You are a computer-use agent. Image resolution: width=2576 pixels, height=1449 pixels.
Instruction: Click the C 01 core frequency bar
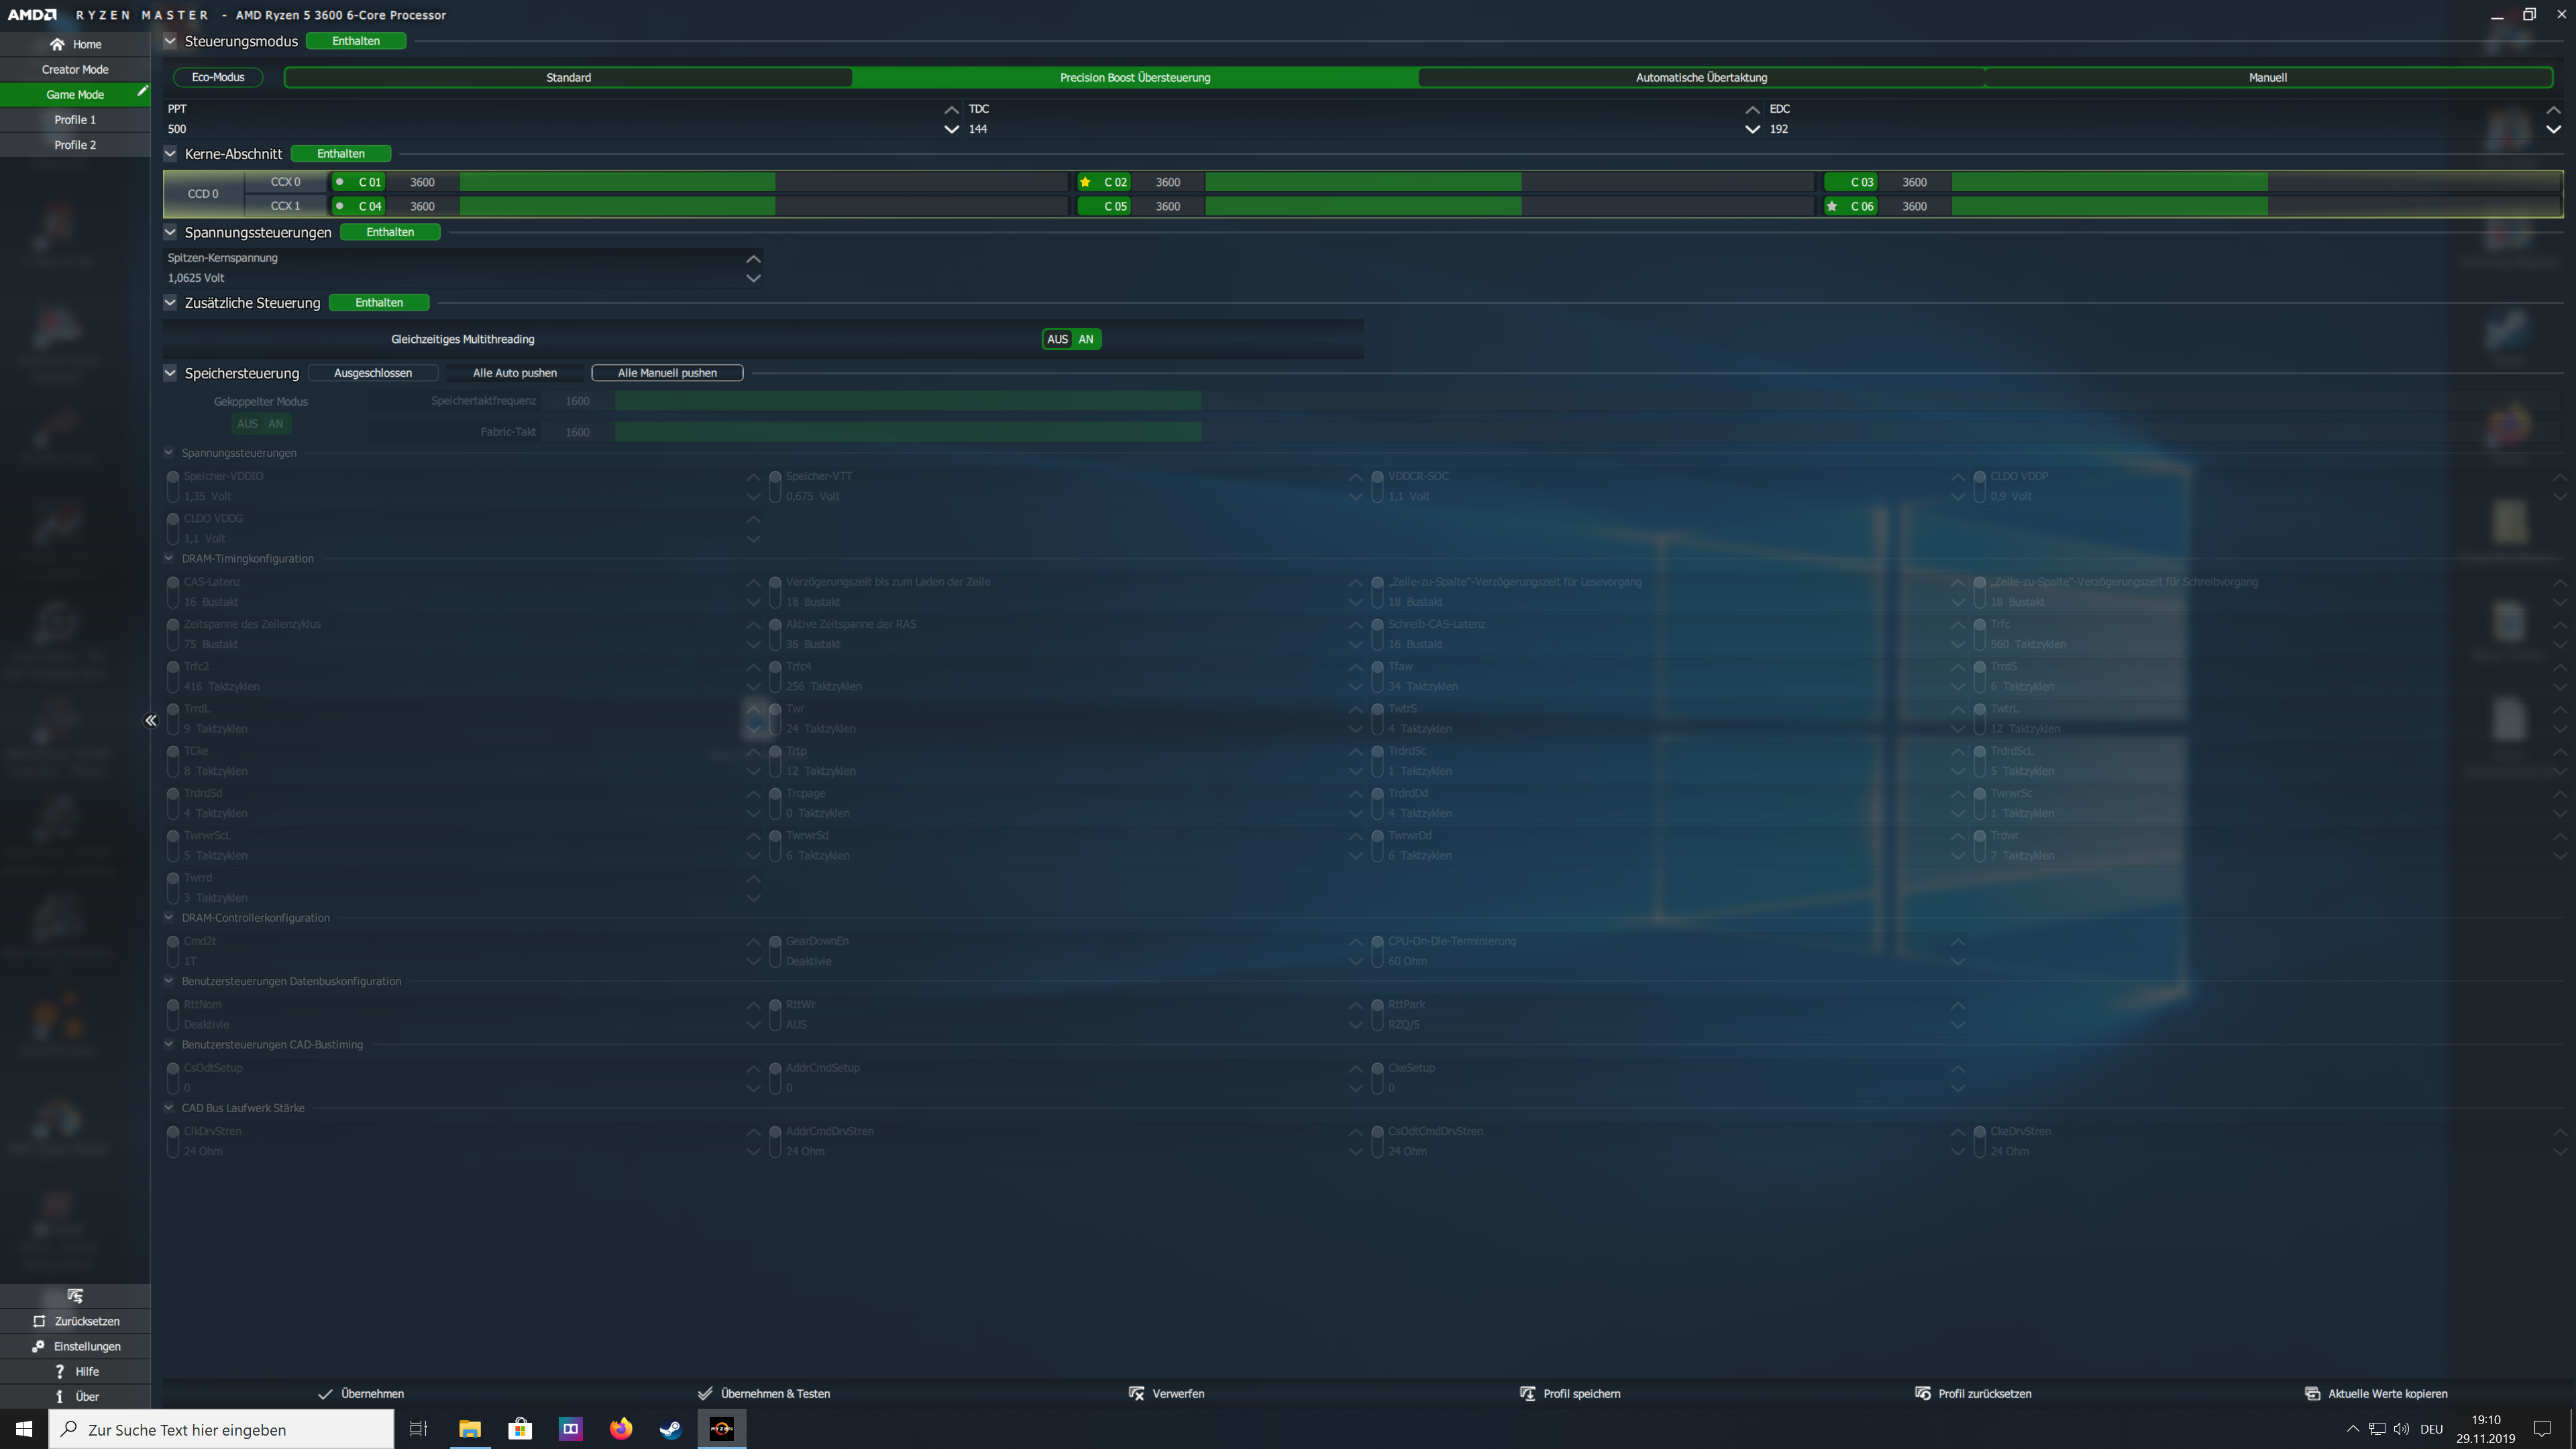(x=616, y=182)
